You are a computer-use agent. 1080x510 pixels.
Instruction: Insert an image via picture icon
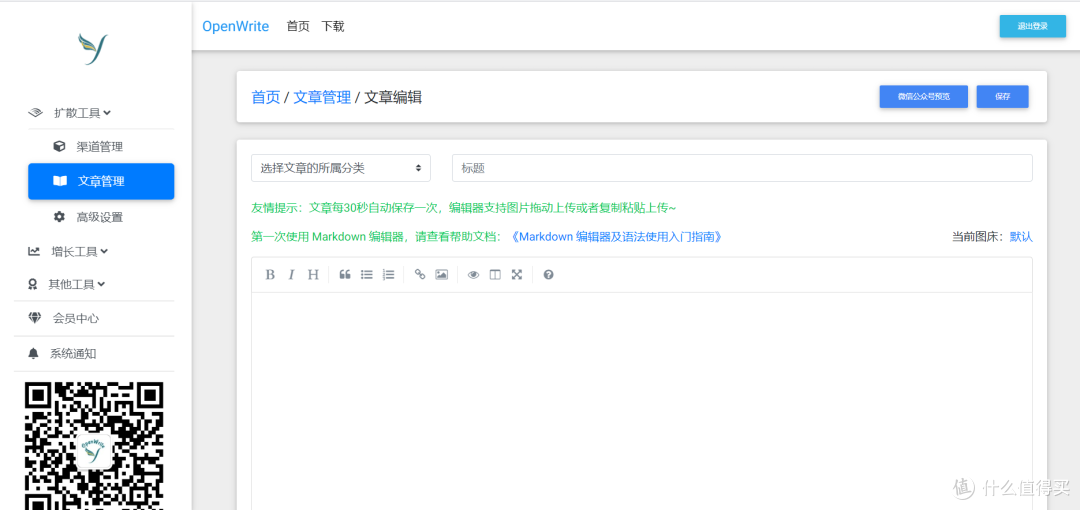tap(442, 274)
